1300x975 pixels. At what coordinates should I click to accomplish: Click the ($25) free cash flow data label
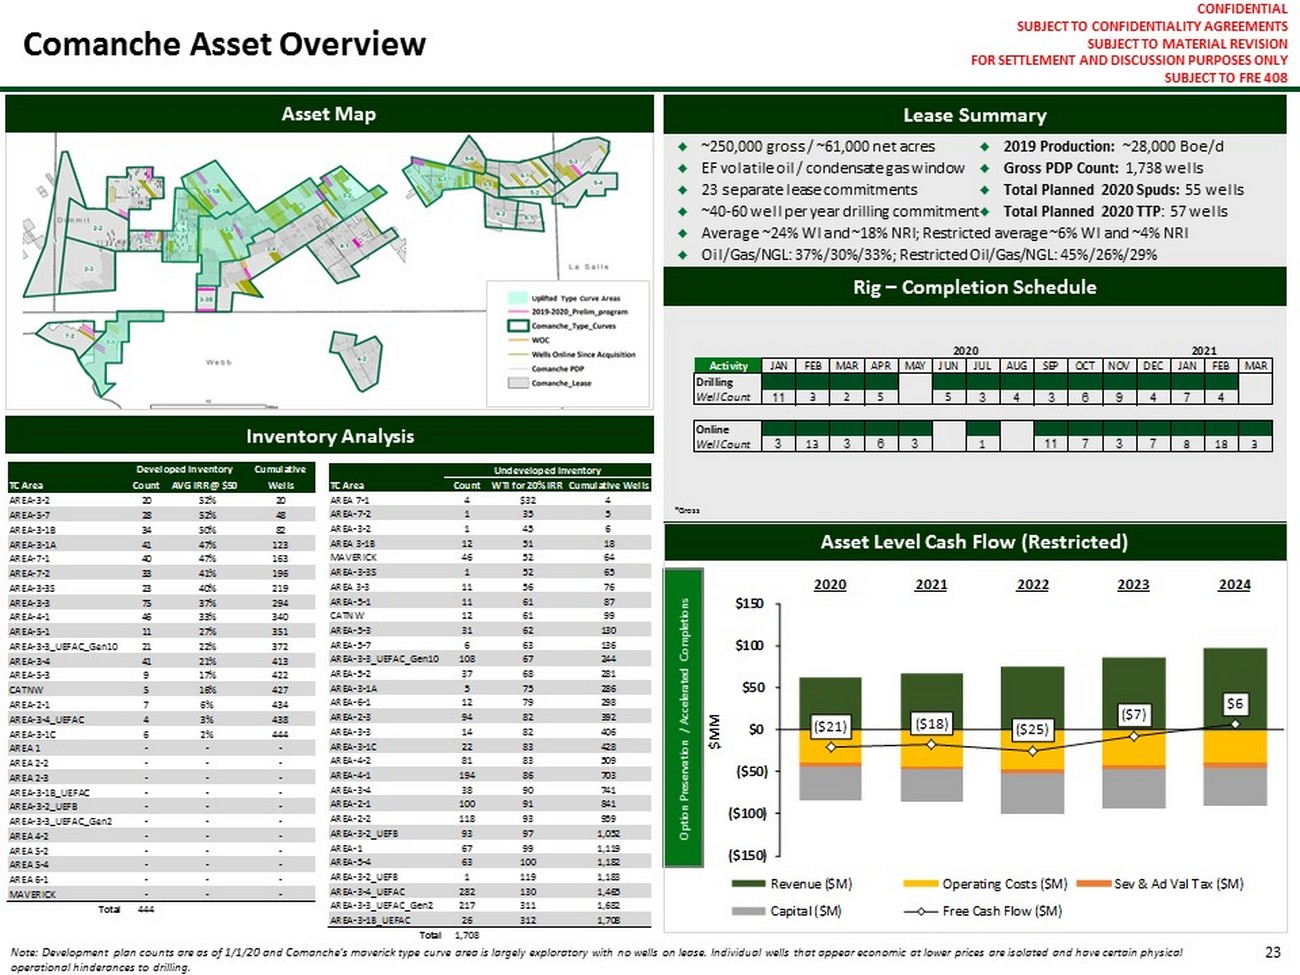1032,729
